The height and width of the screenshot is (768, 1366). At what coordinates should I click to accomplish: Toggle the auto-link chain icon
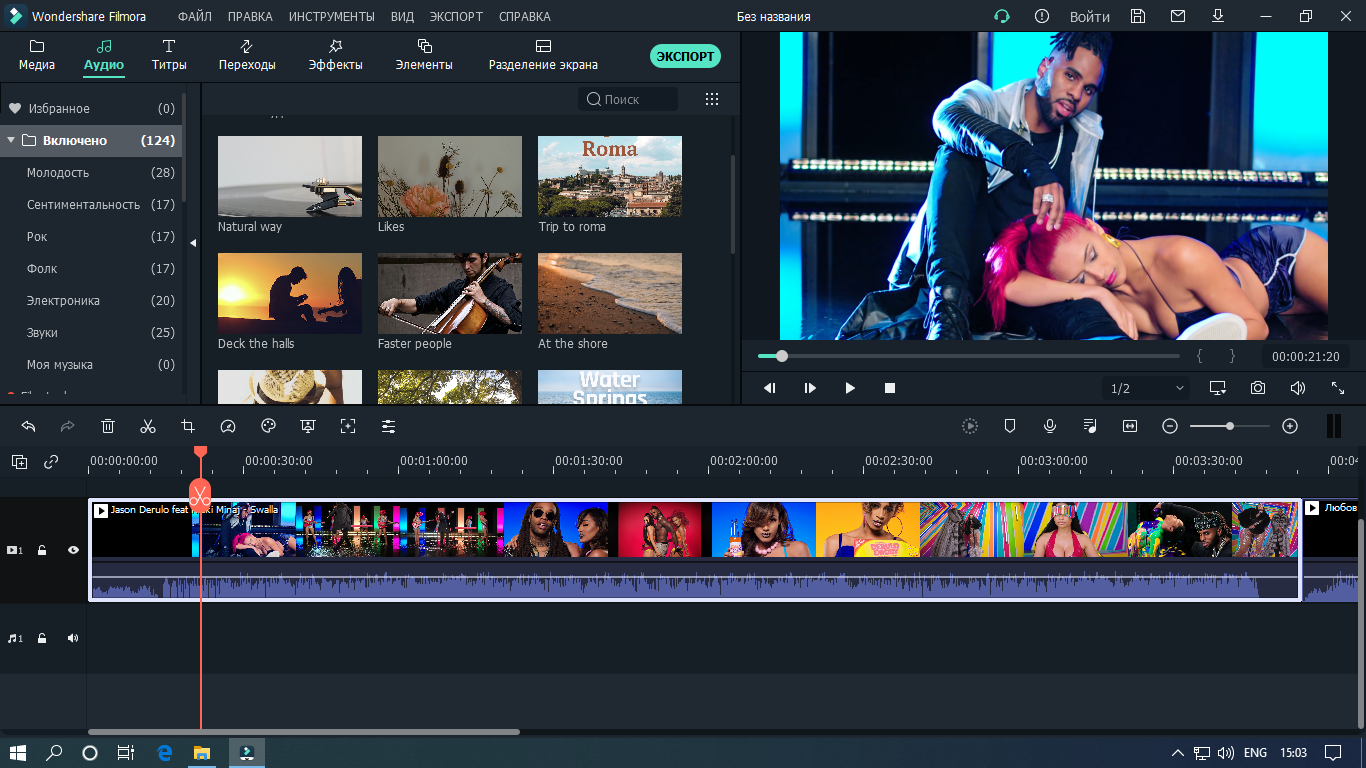(x=51, y=461)
